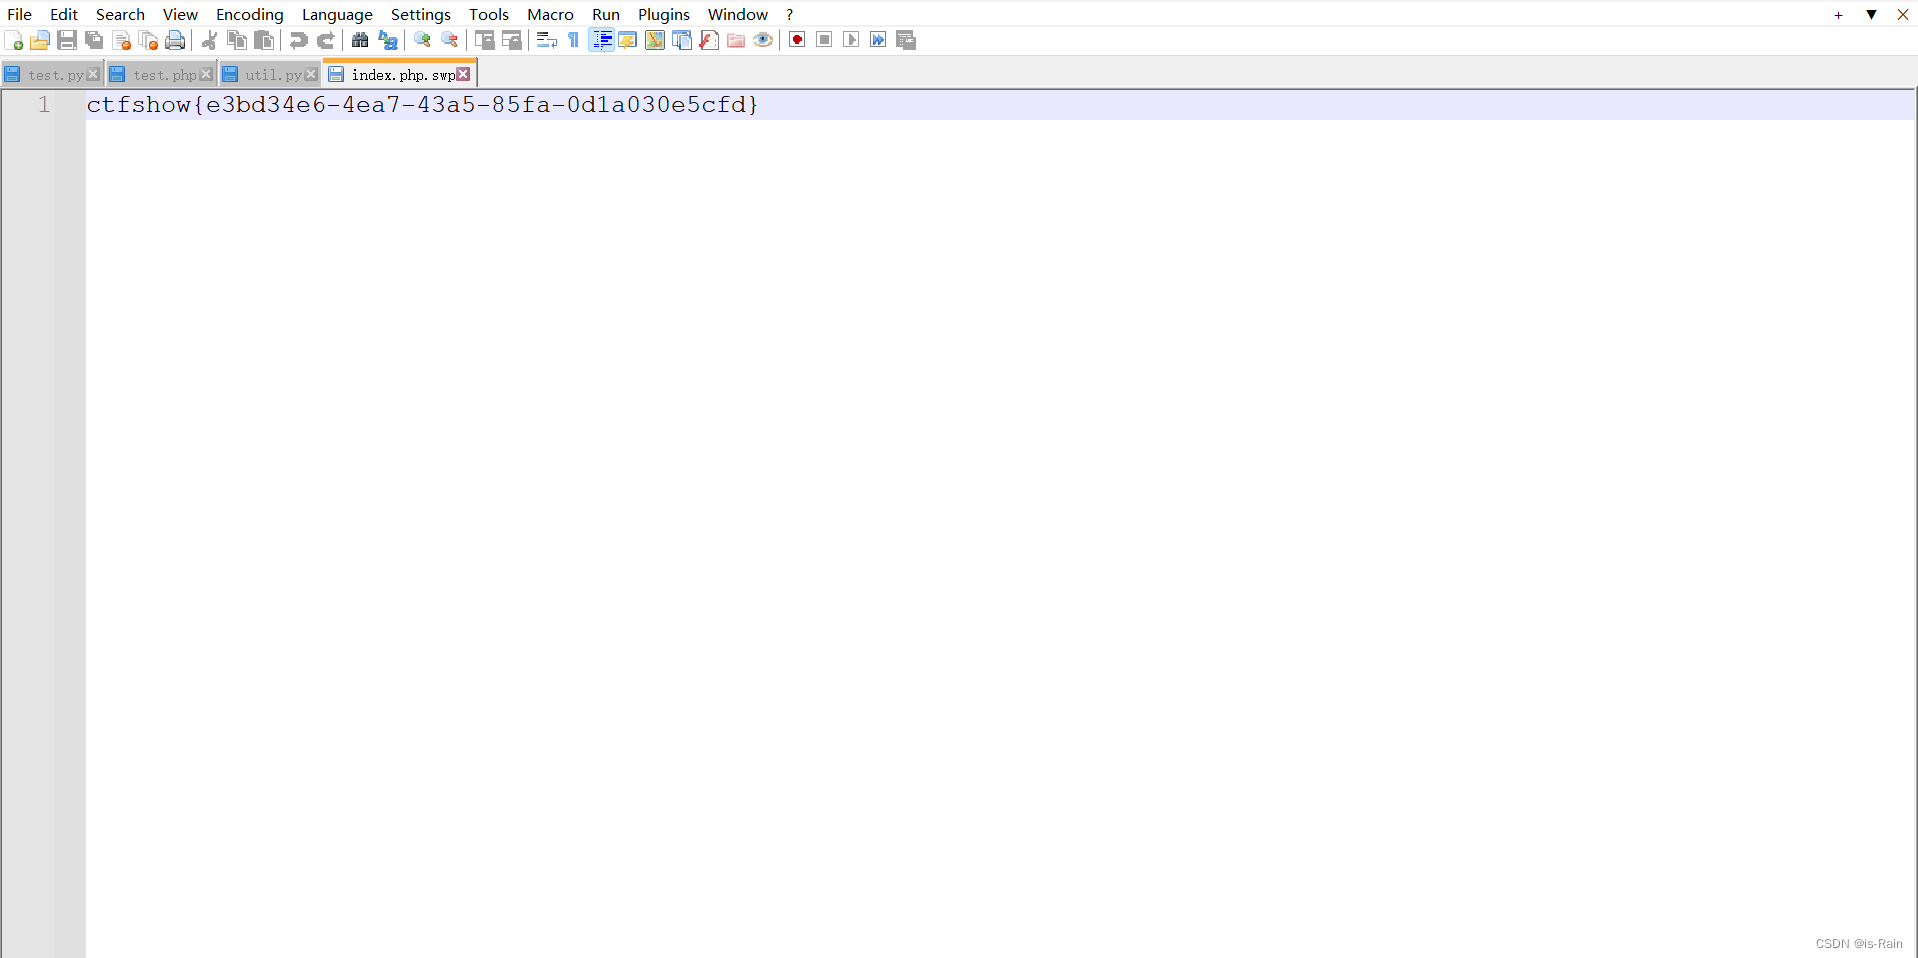Create a new file
Screen dimensions: 1918x958
[13, 40]
